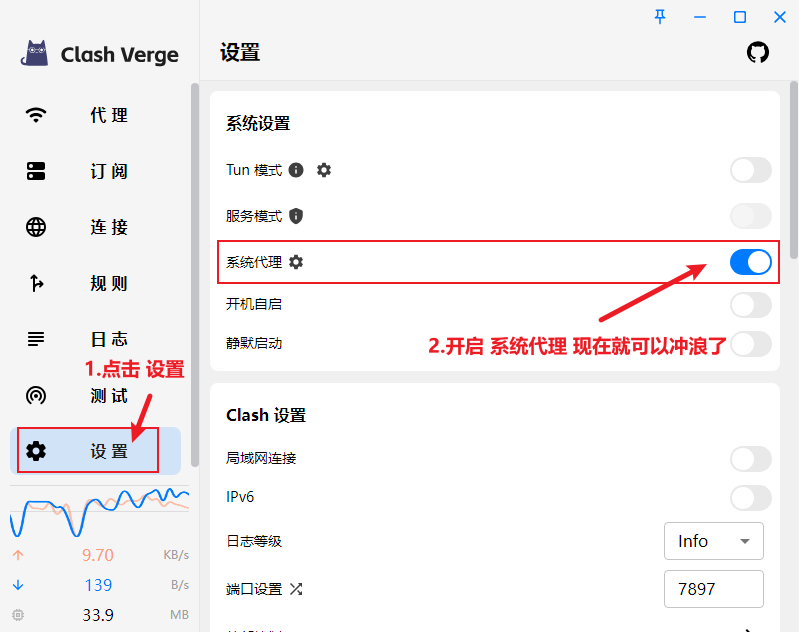
Task: Click the service mode shield icon
Action: pos(296,216)
